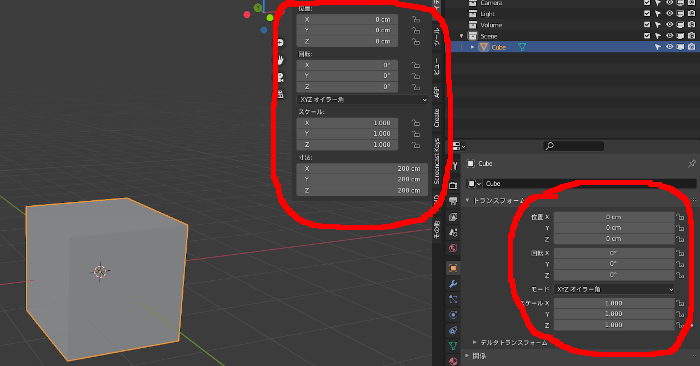The height and width of the screenshot is (366, 700).
Task: Open the Modifiers wrench icon
Action: 453,284
